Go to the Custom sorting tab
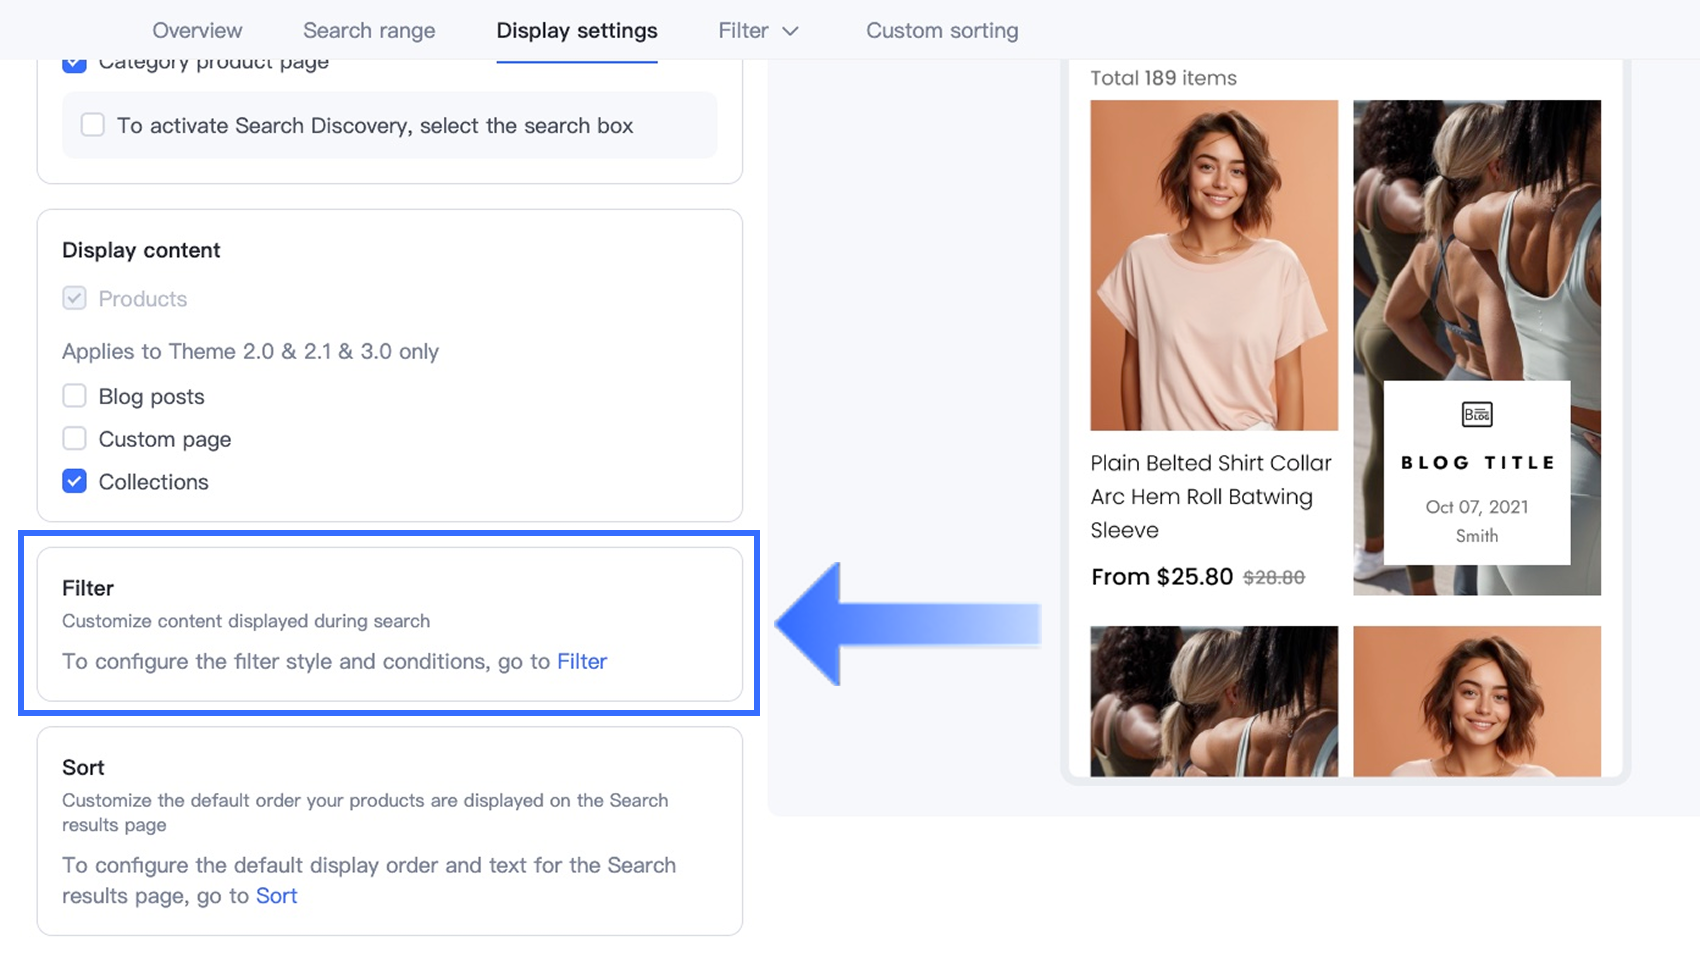Screen dimensions: 1700x980 942,30
